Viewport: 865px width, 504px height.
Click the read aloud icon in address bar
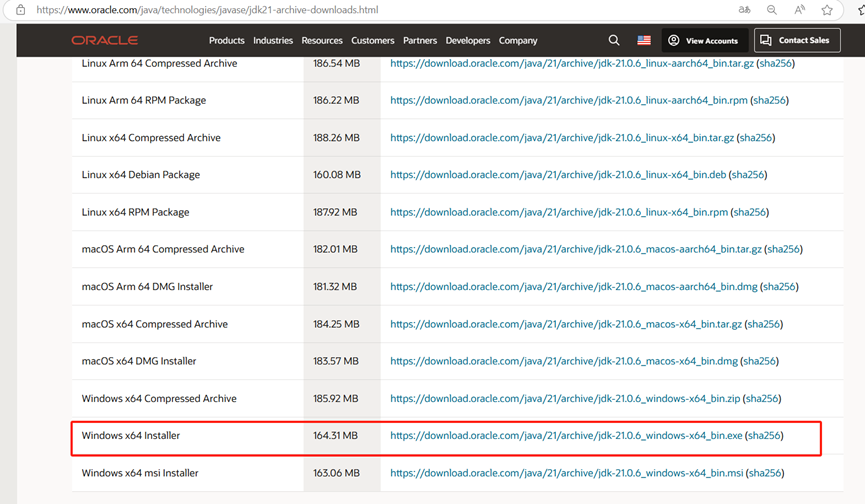coord(800,10)
